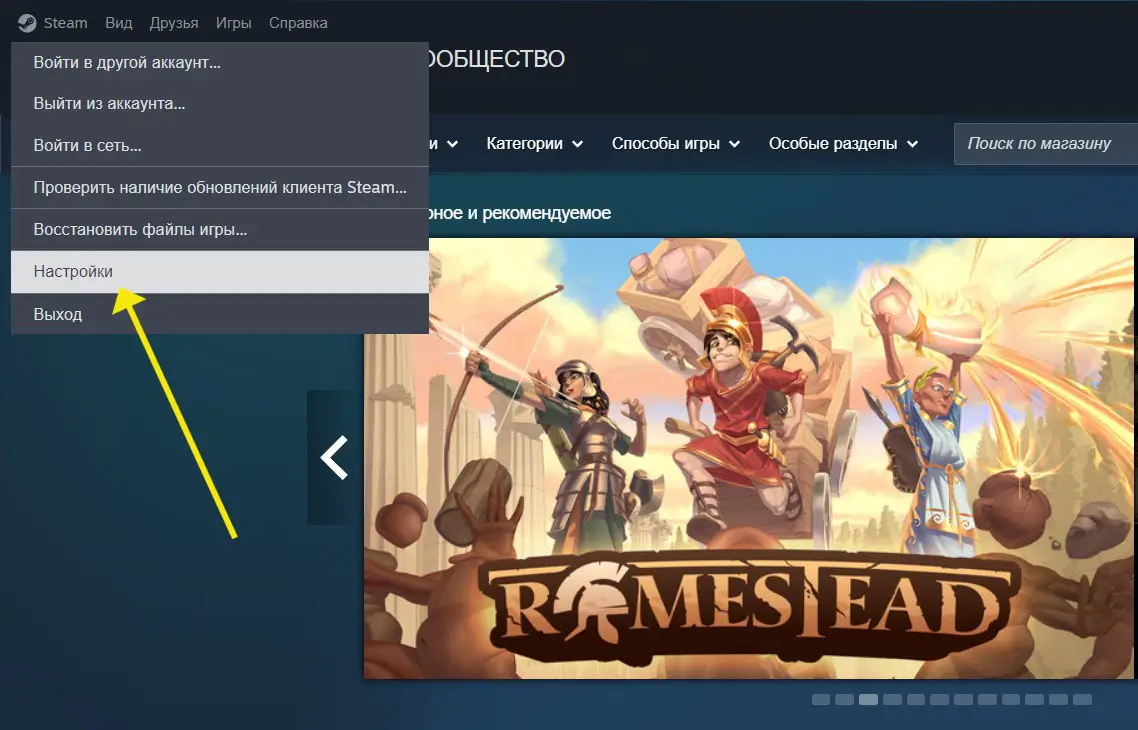Select the first carousel page dot
The width and height of the screenshot is (1138, 730).
point(821,700)
